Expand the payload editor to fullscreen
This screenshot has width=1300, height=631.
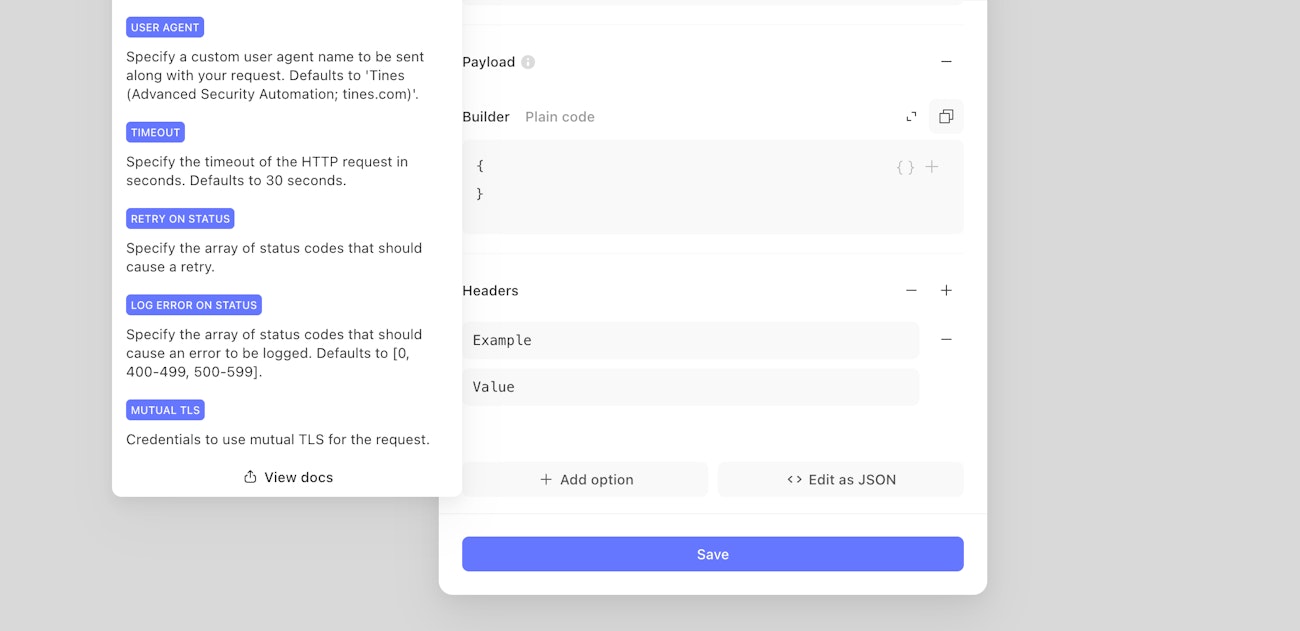[x=911, y=117]
